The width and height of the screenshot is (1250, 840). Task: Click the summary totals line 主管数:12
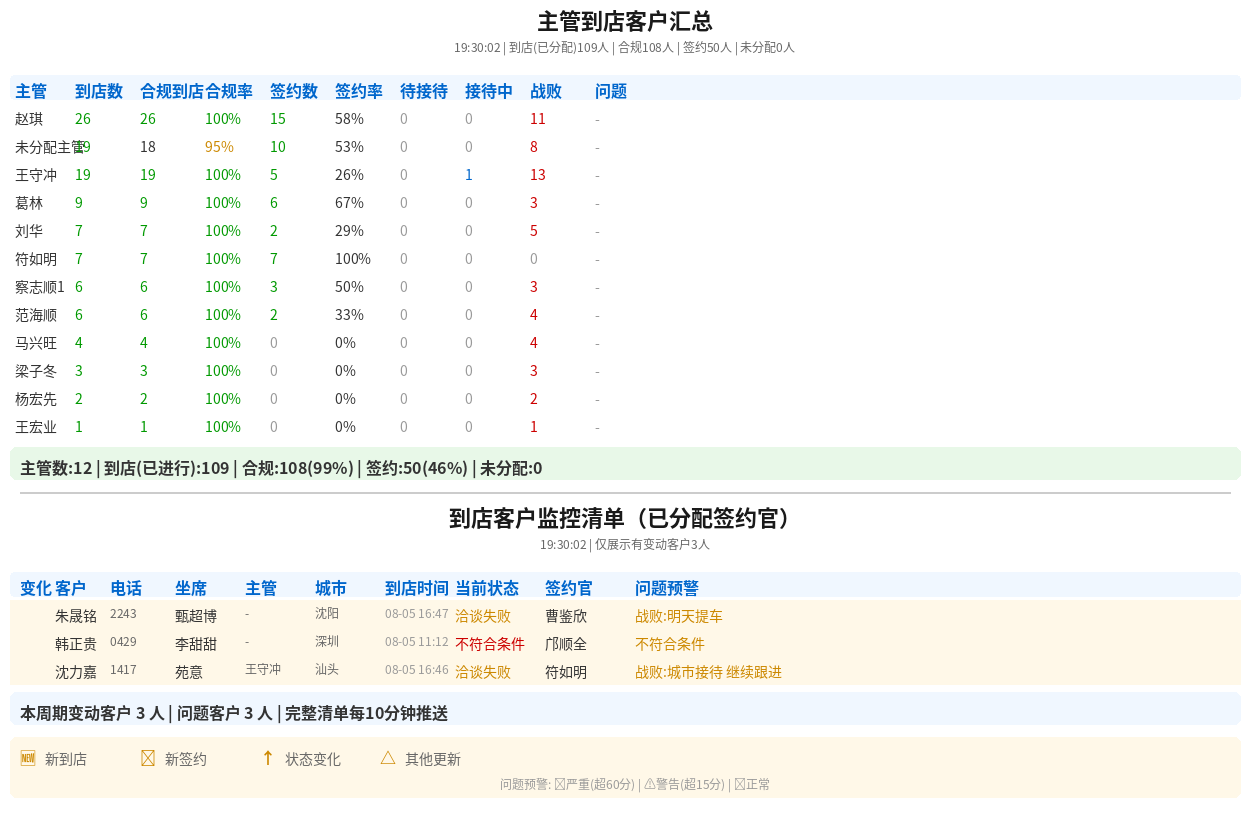pos(281,468)
